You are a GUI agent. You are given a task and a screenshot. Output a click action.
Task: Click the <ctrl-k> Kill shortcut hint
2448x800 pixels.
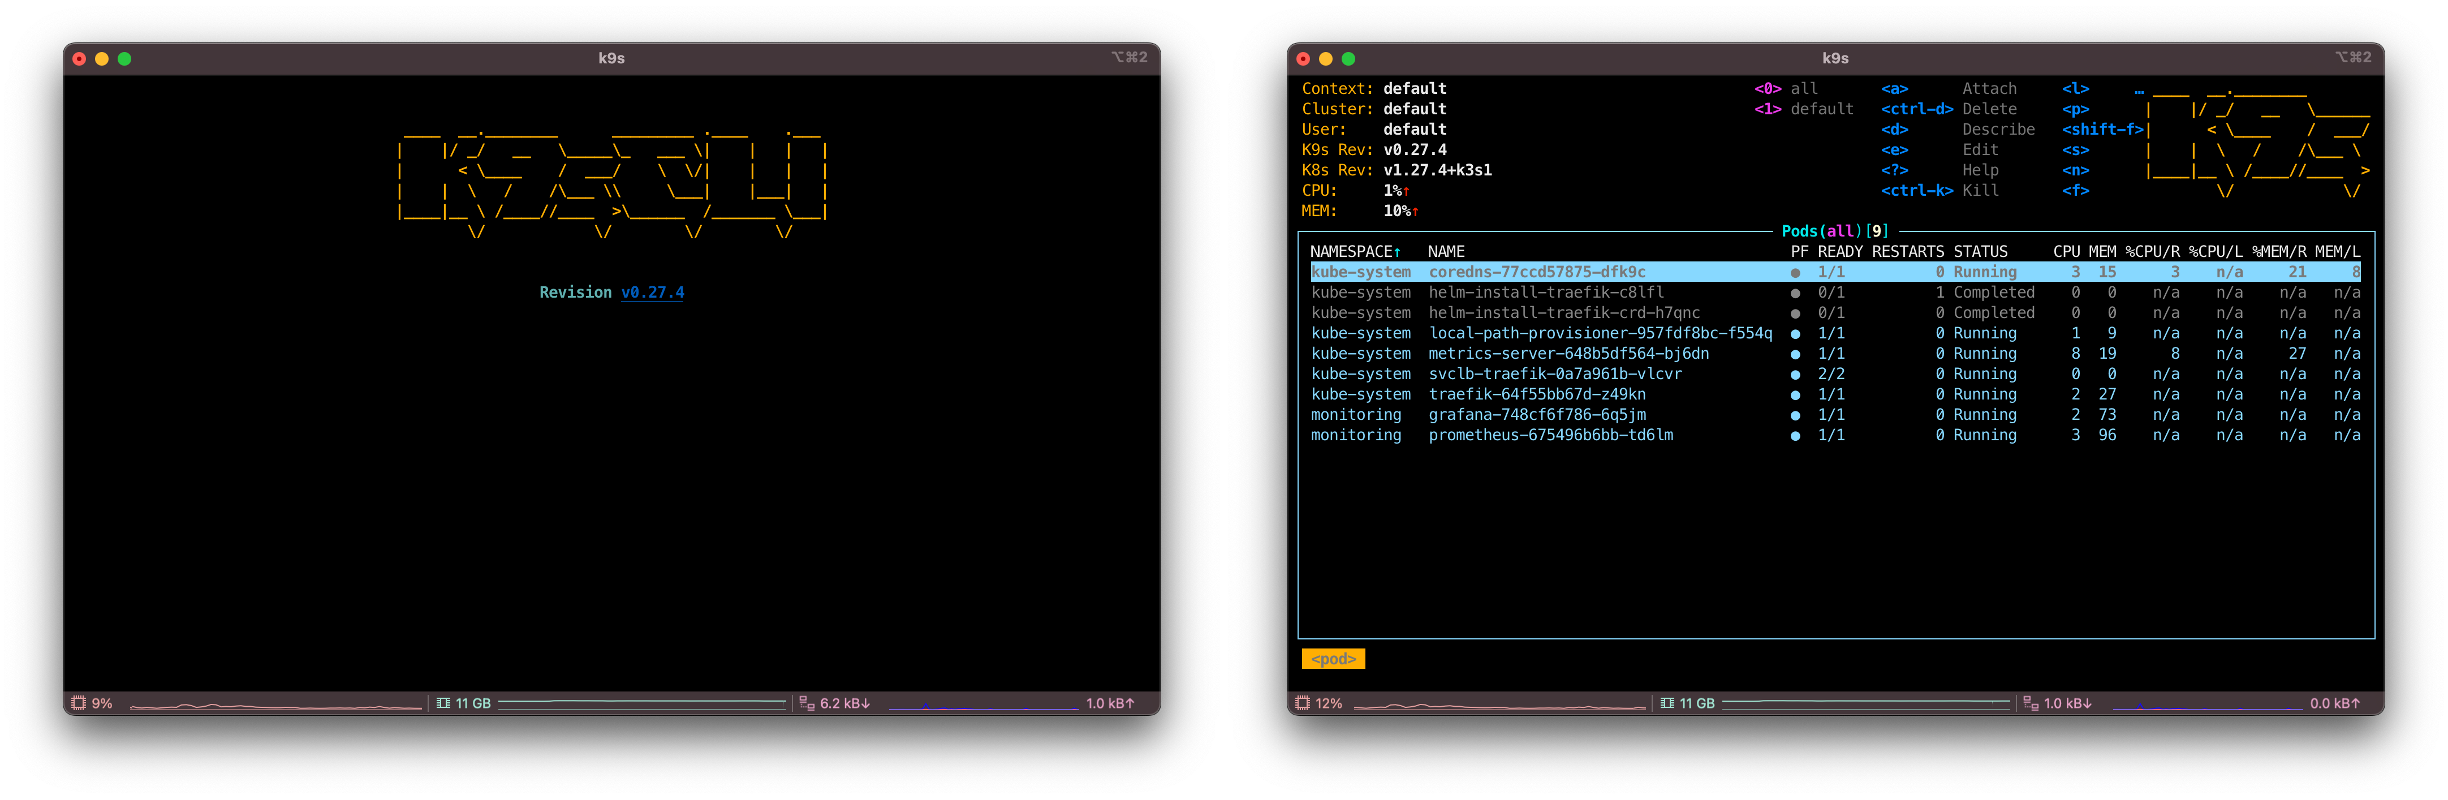(x=1940, y=191)
